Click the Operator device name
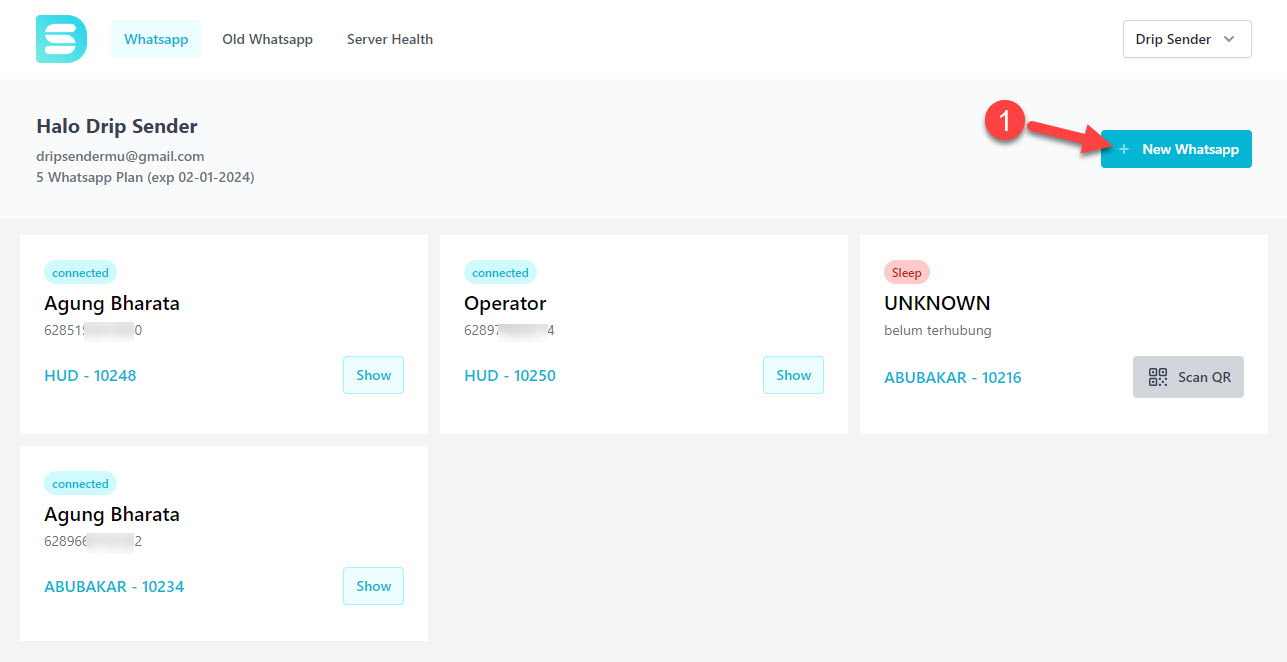 pyautogui.click(x=505, y=303)
